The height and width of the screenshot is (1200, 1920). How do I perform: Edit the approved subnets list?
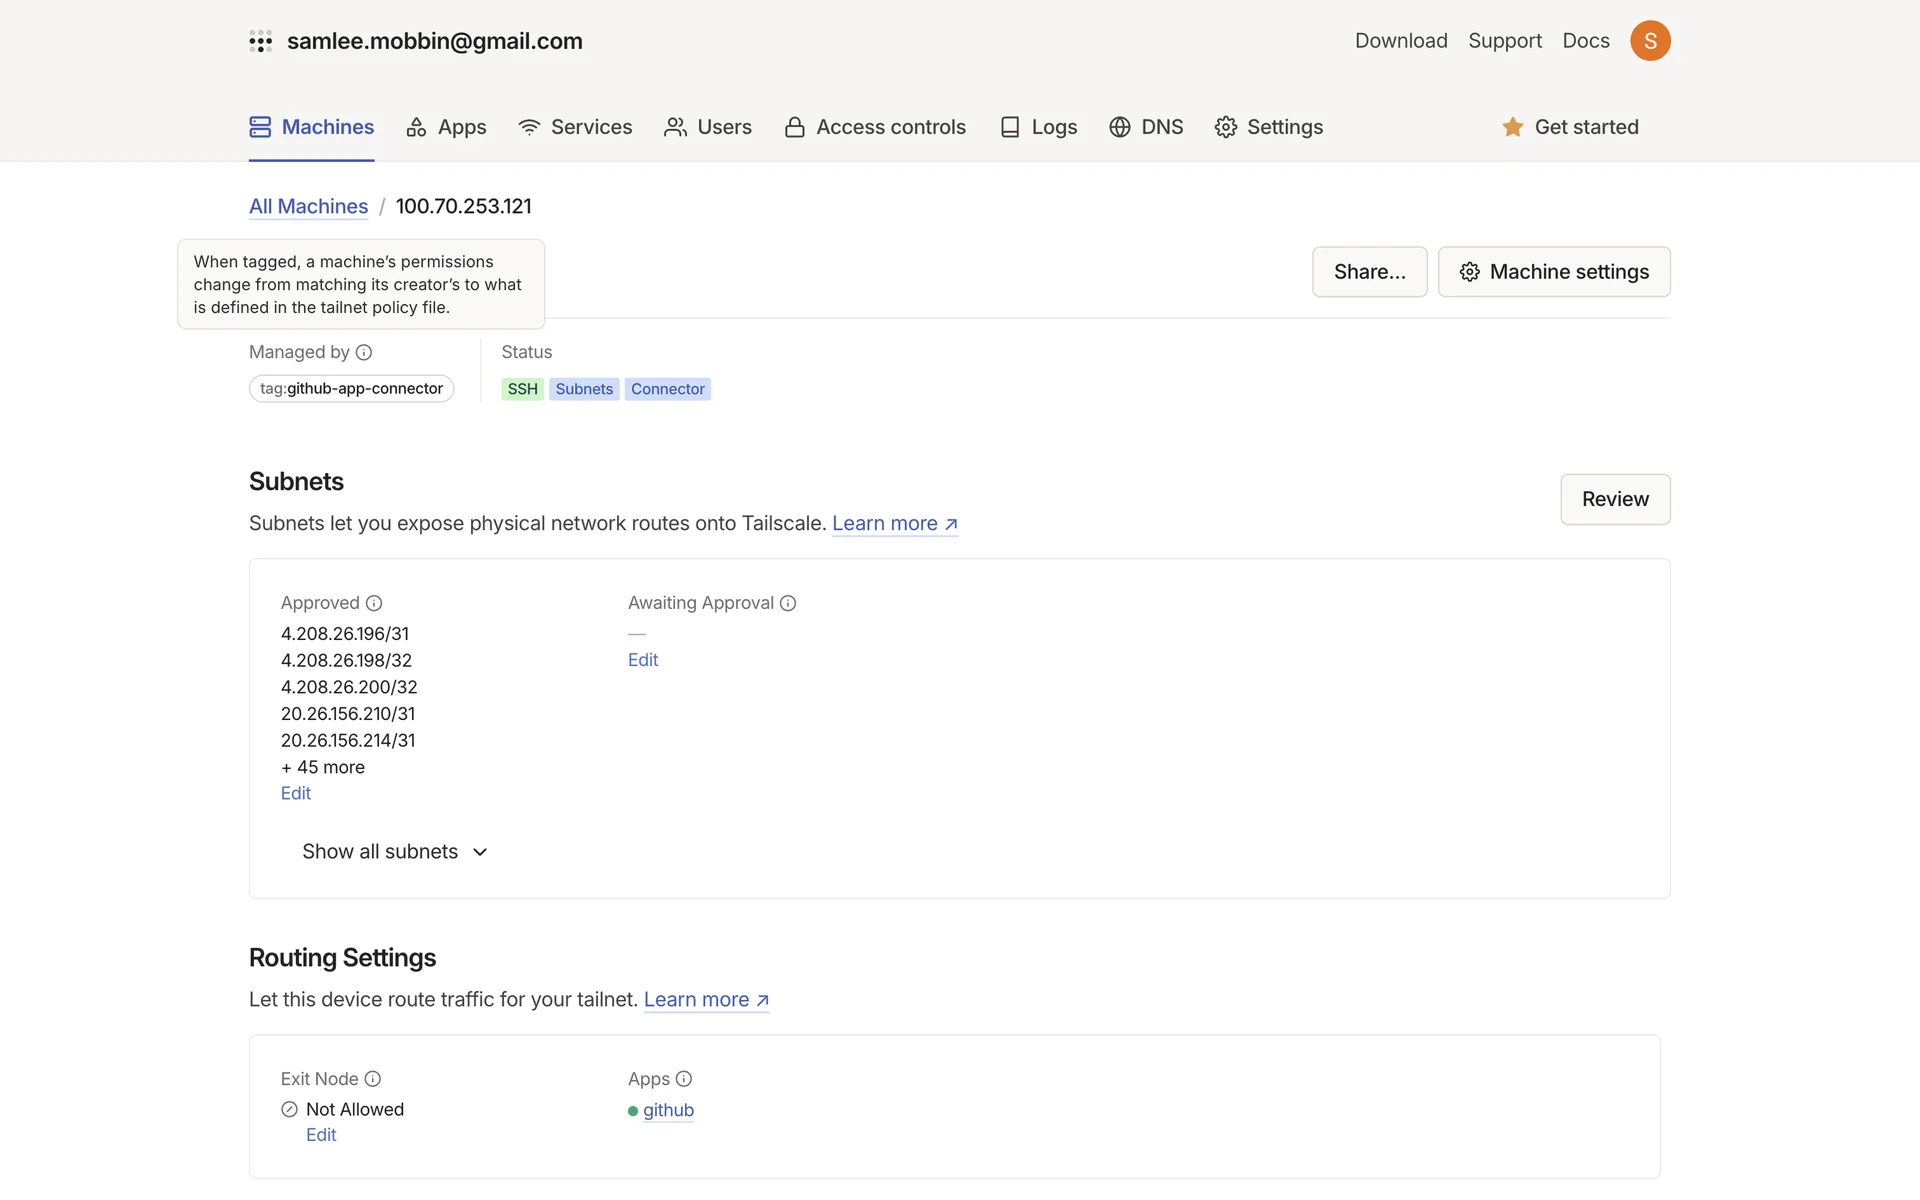[296, 793]
